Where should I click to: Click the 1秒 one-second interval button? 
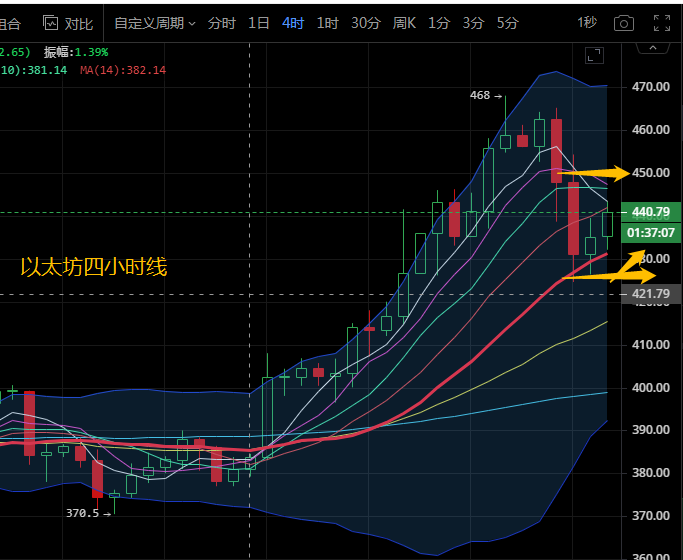coord(587,22)
